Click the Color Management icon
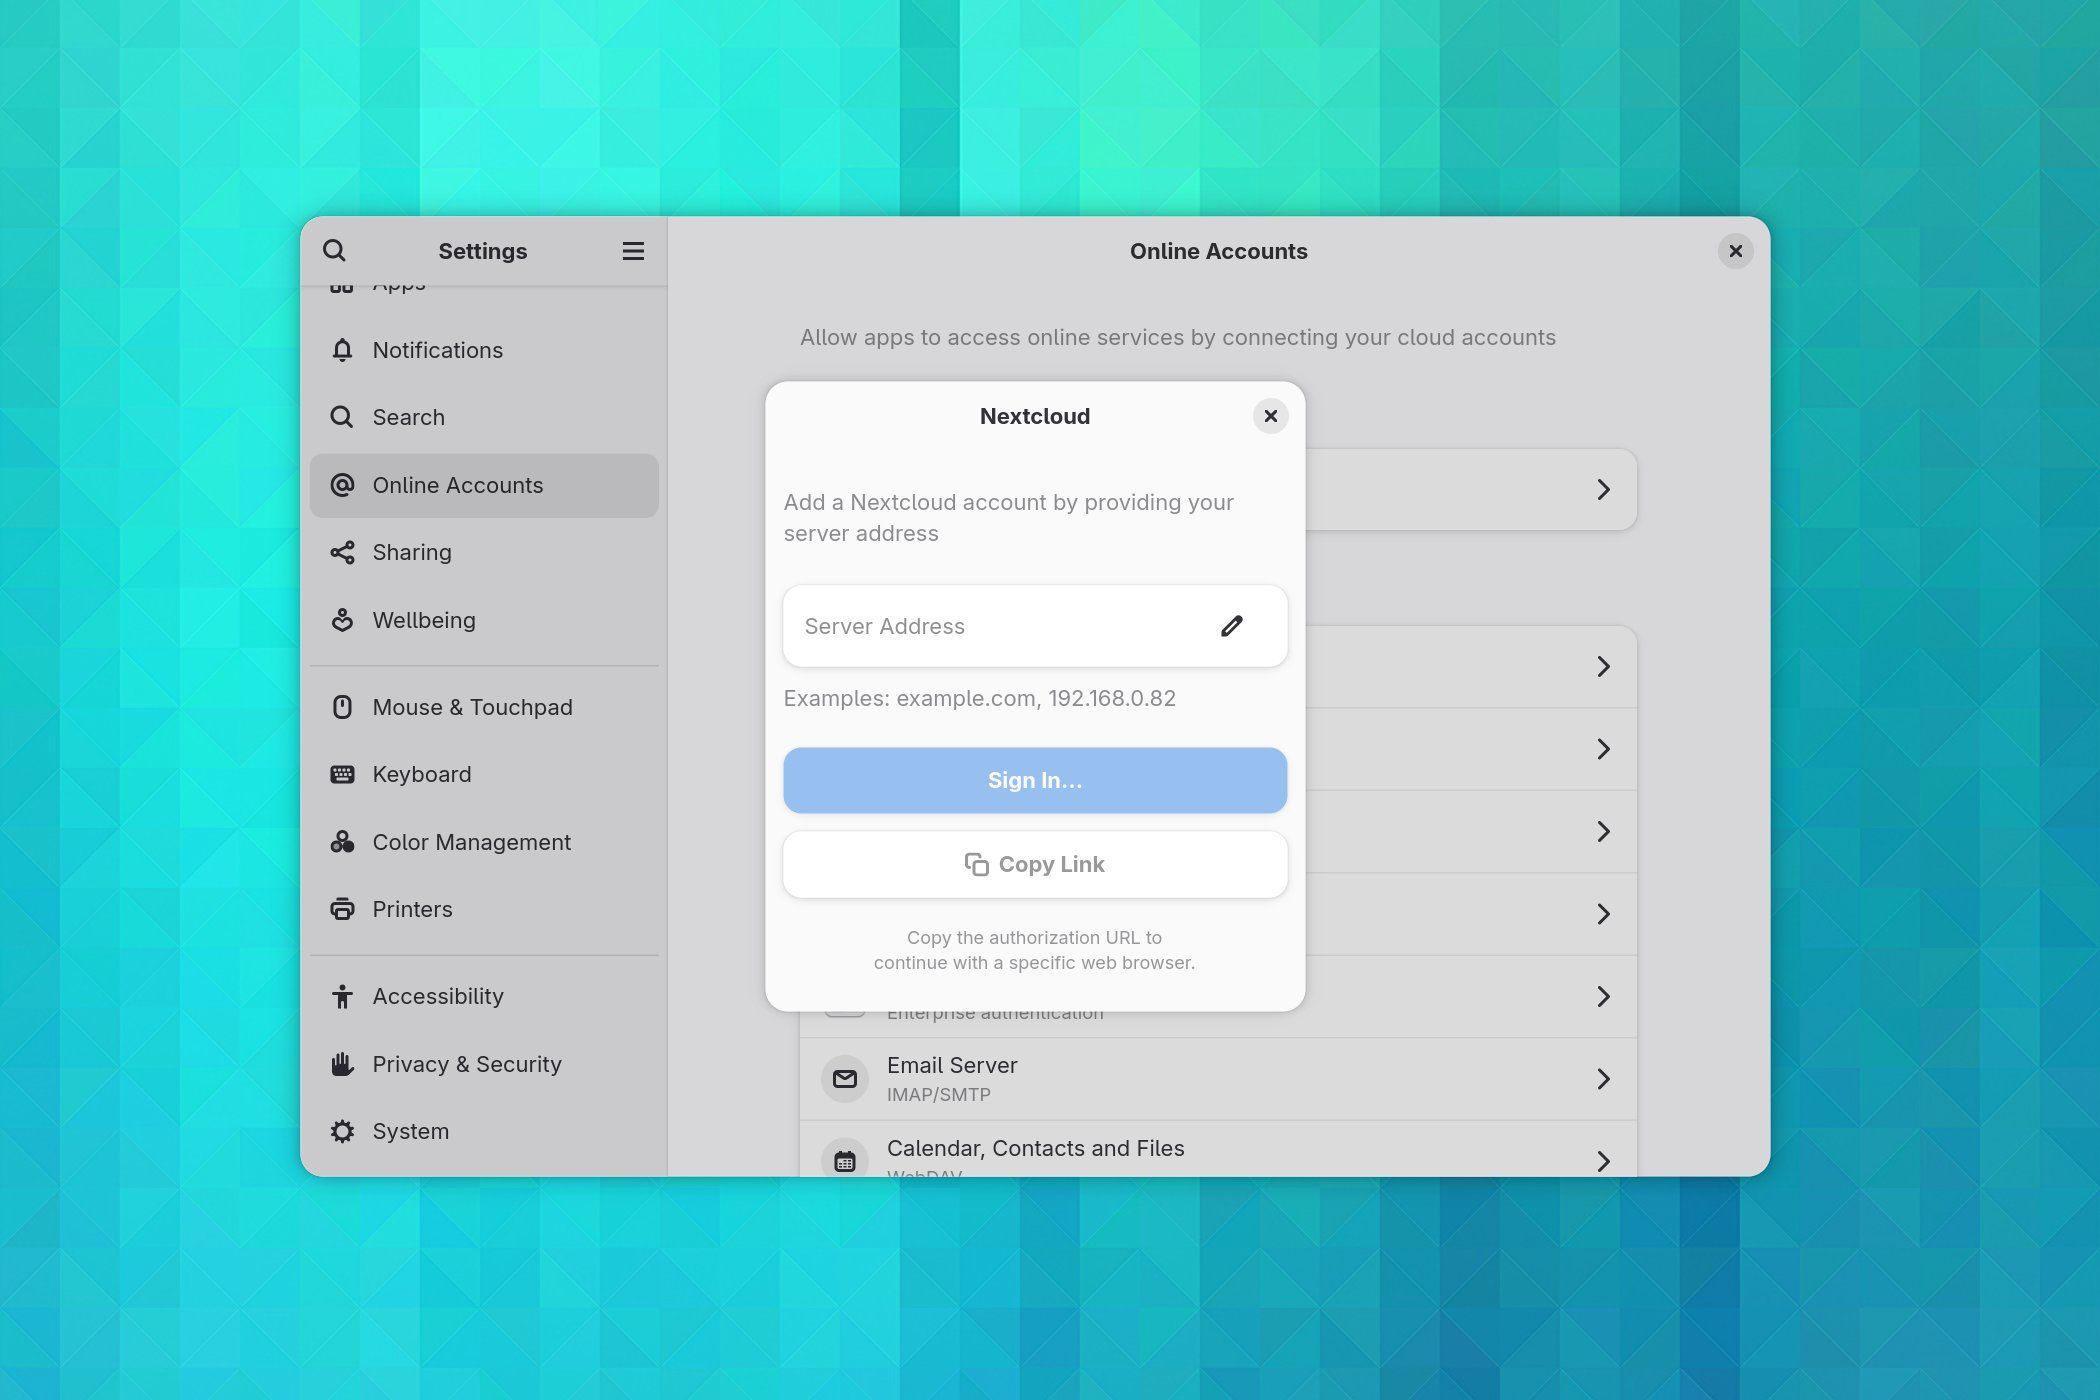The height and width of the screenshot is (1400, 2100). tap(342, 842)
